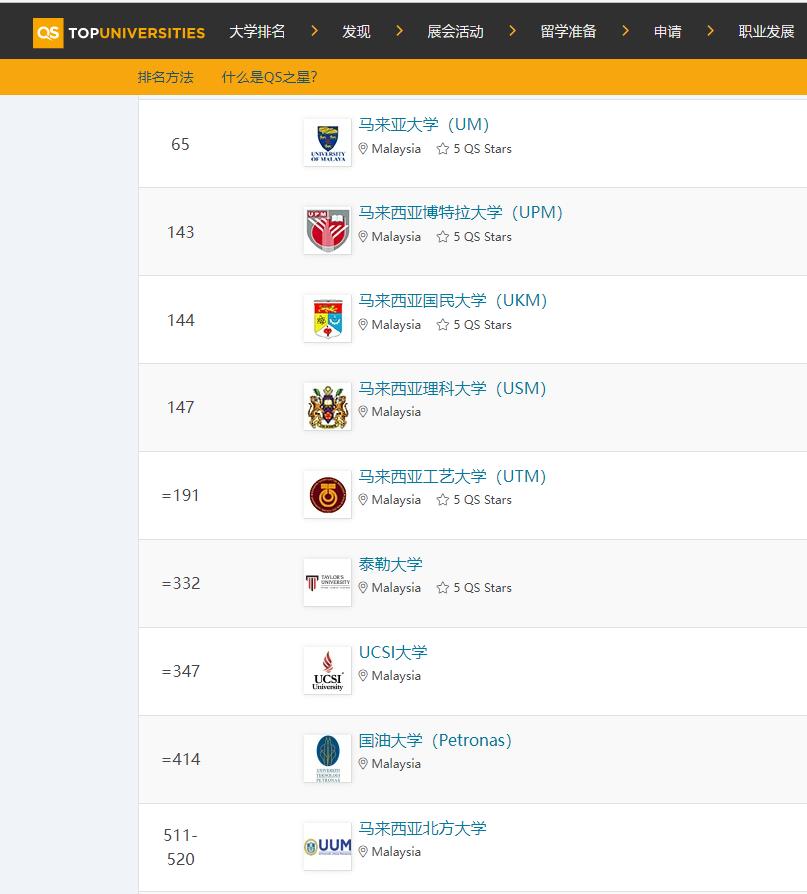Click the star icon in UKM row
Screen dimensions: 807x894
click(x=443, y=324)
